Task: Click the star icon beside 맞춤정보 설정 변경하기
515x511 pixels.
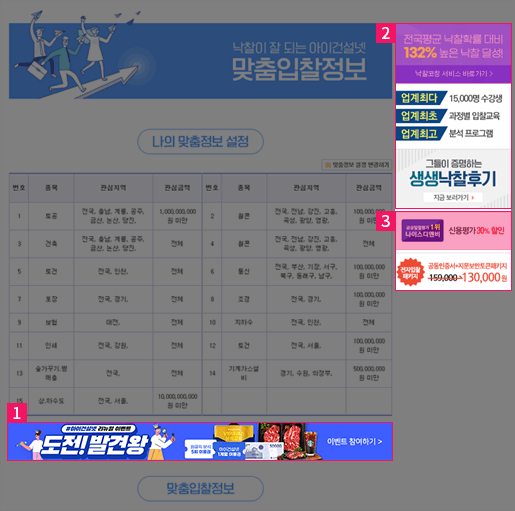Action: [x=328, y=165]
